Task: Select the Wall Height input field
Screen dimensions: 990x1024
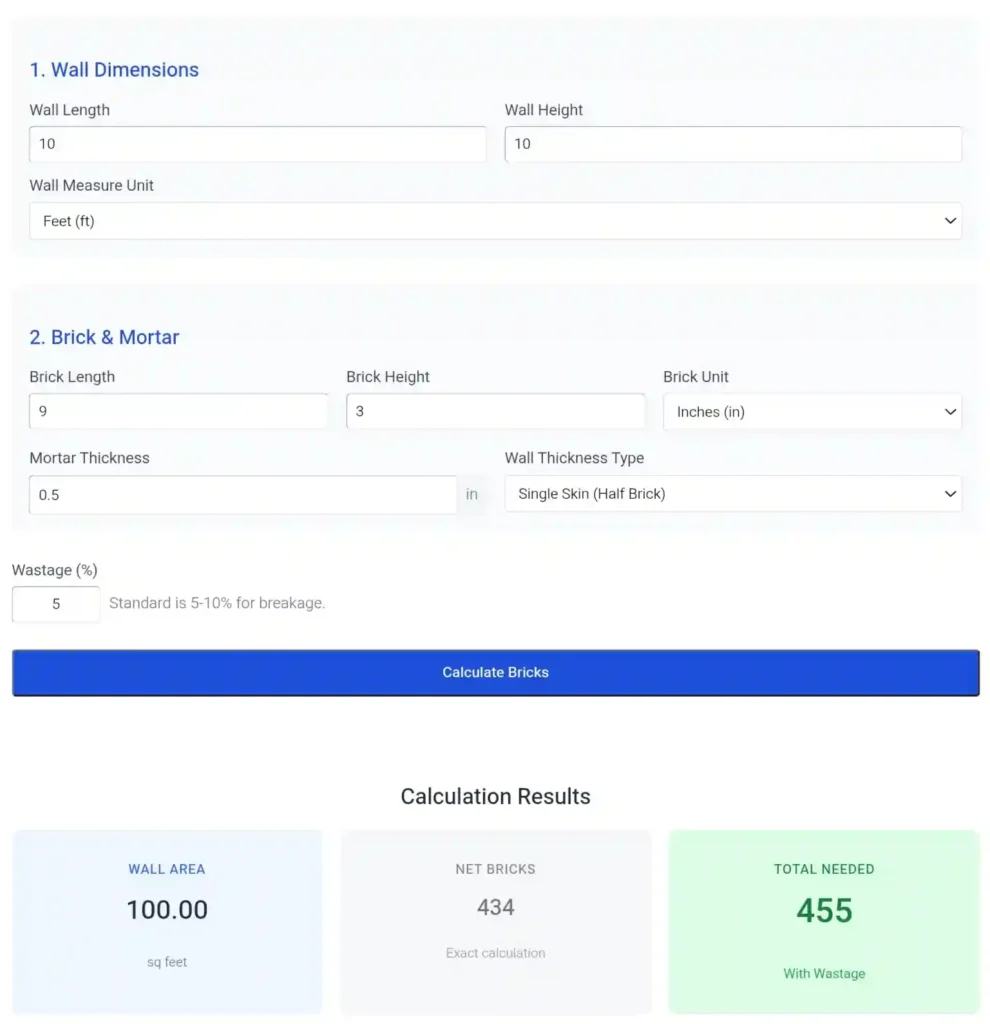Action: click(x=733, y=144)
